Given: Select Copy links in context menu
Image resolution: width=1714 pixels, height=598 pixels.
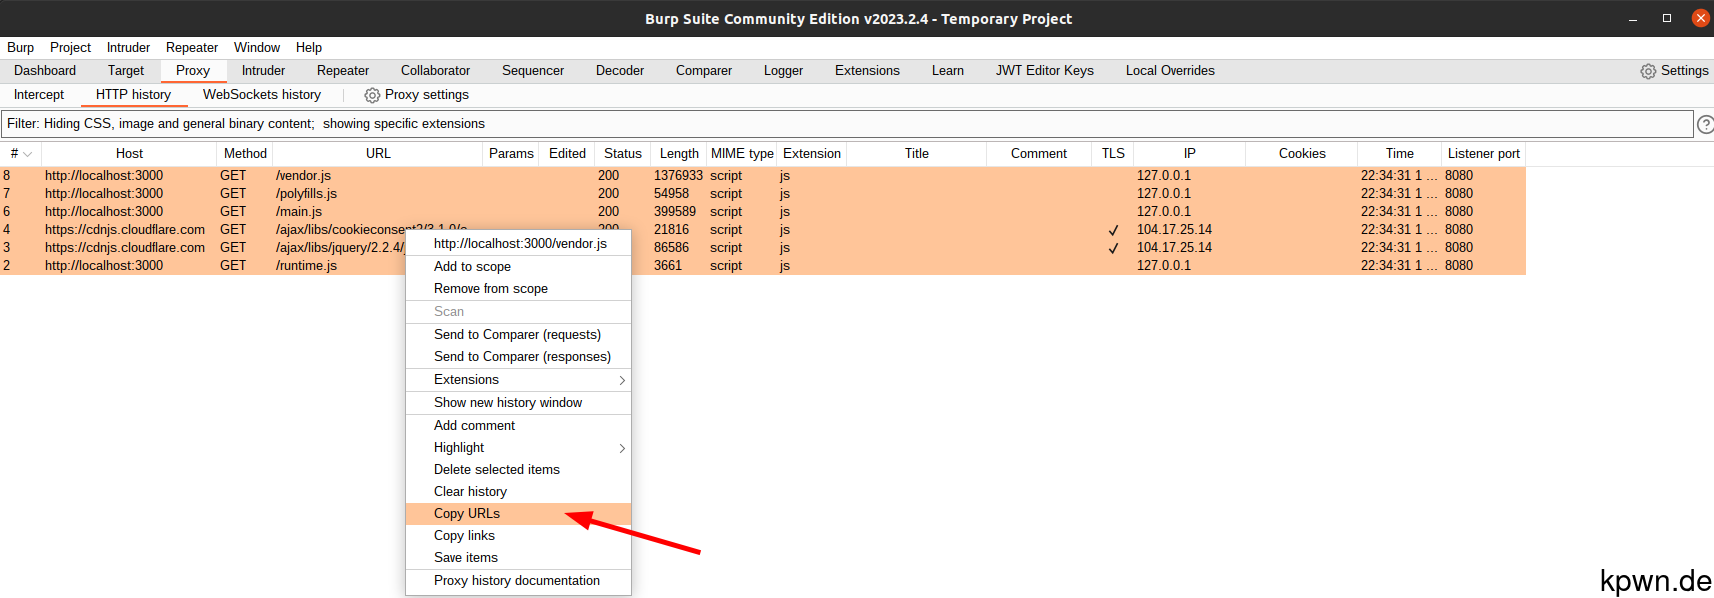Looking at the screenshot, I should (x=518, y=536).
